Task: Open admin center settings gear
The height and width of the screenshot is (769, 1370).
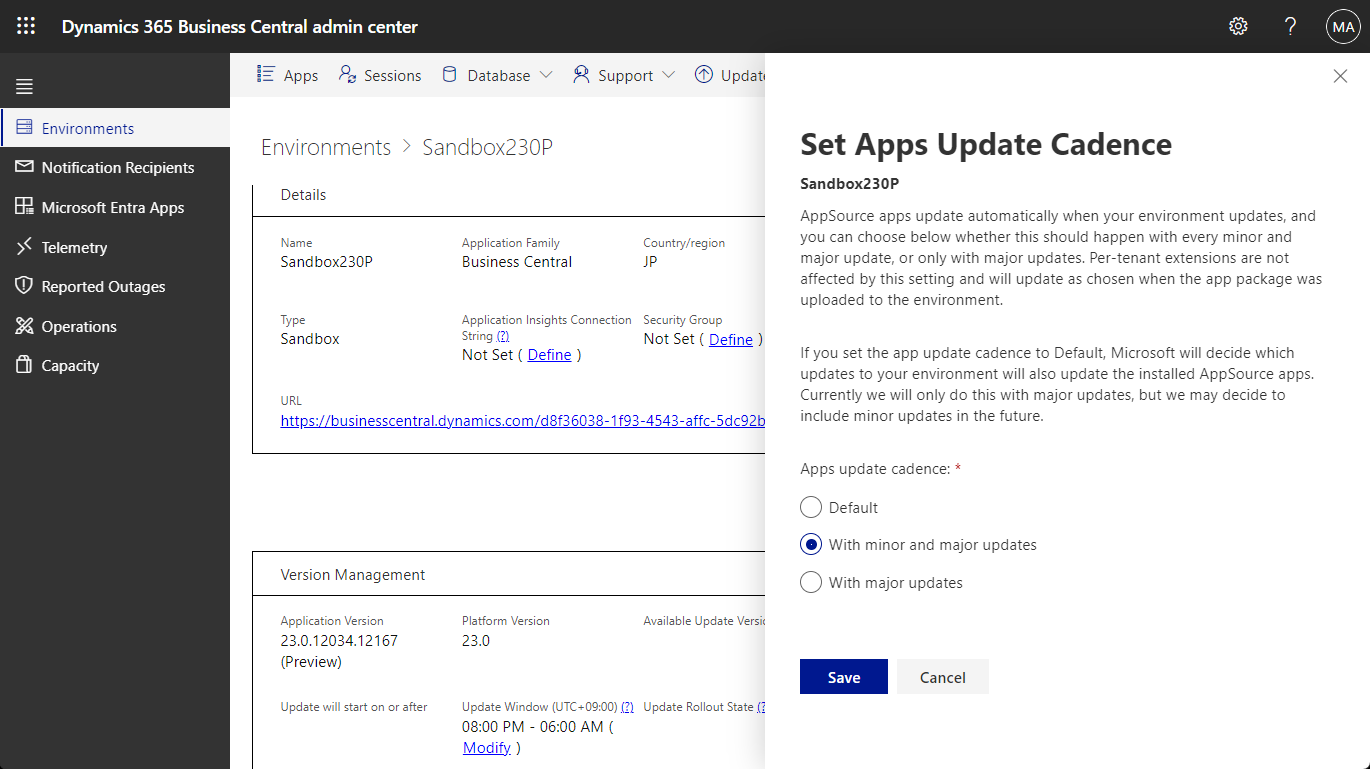Action: click(x=1238, y=26)
